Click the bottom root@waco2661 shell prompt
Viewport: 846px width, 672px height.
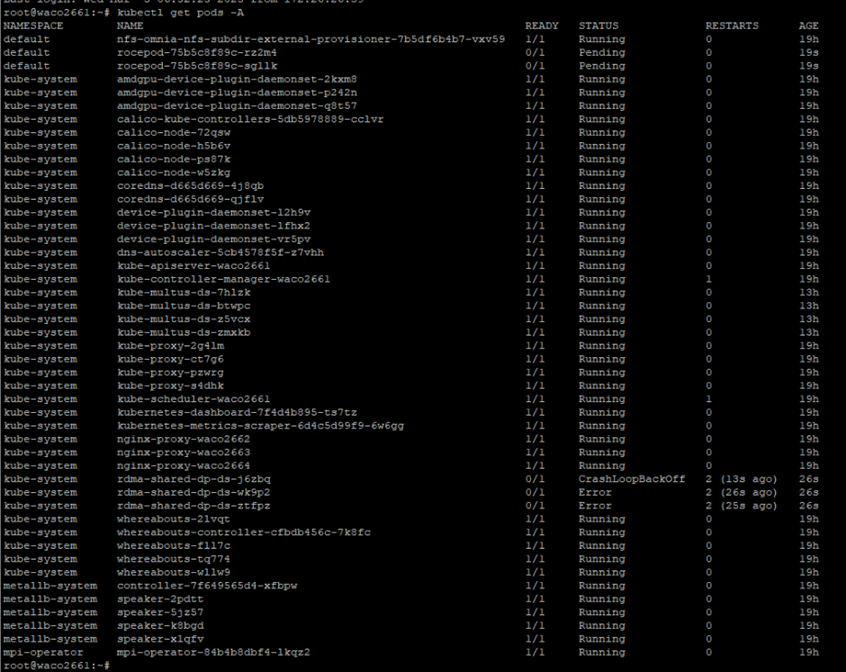click(x=57, y=666)
